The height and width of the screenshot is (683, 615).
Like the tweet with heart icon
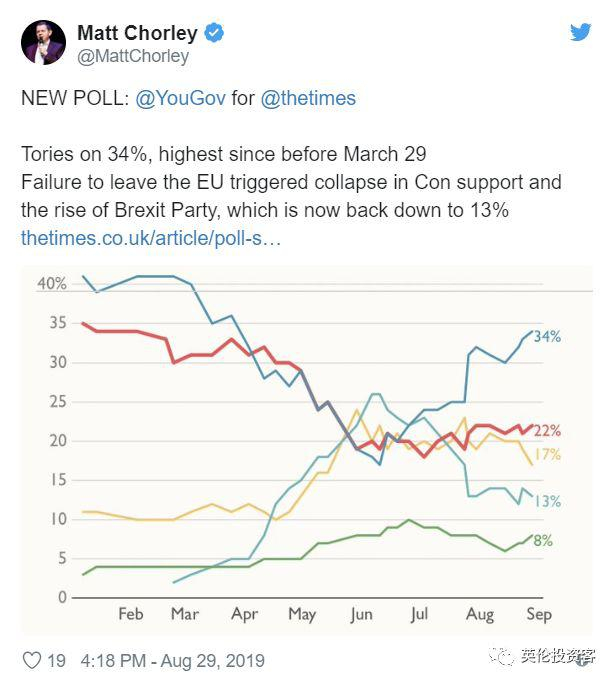32,660
